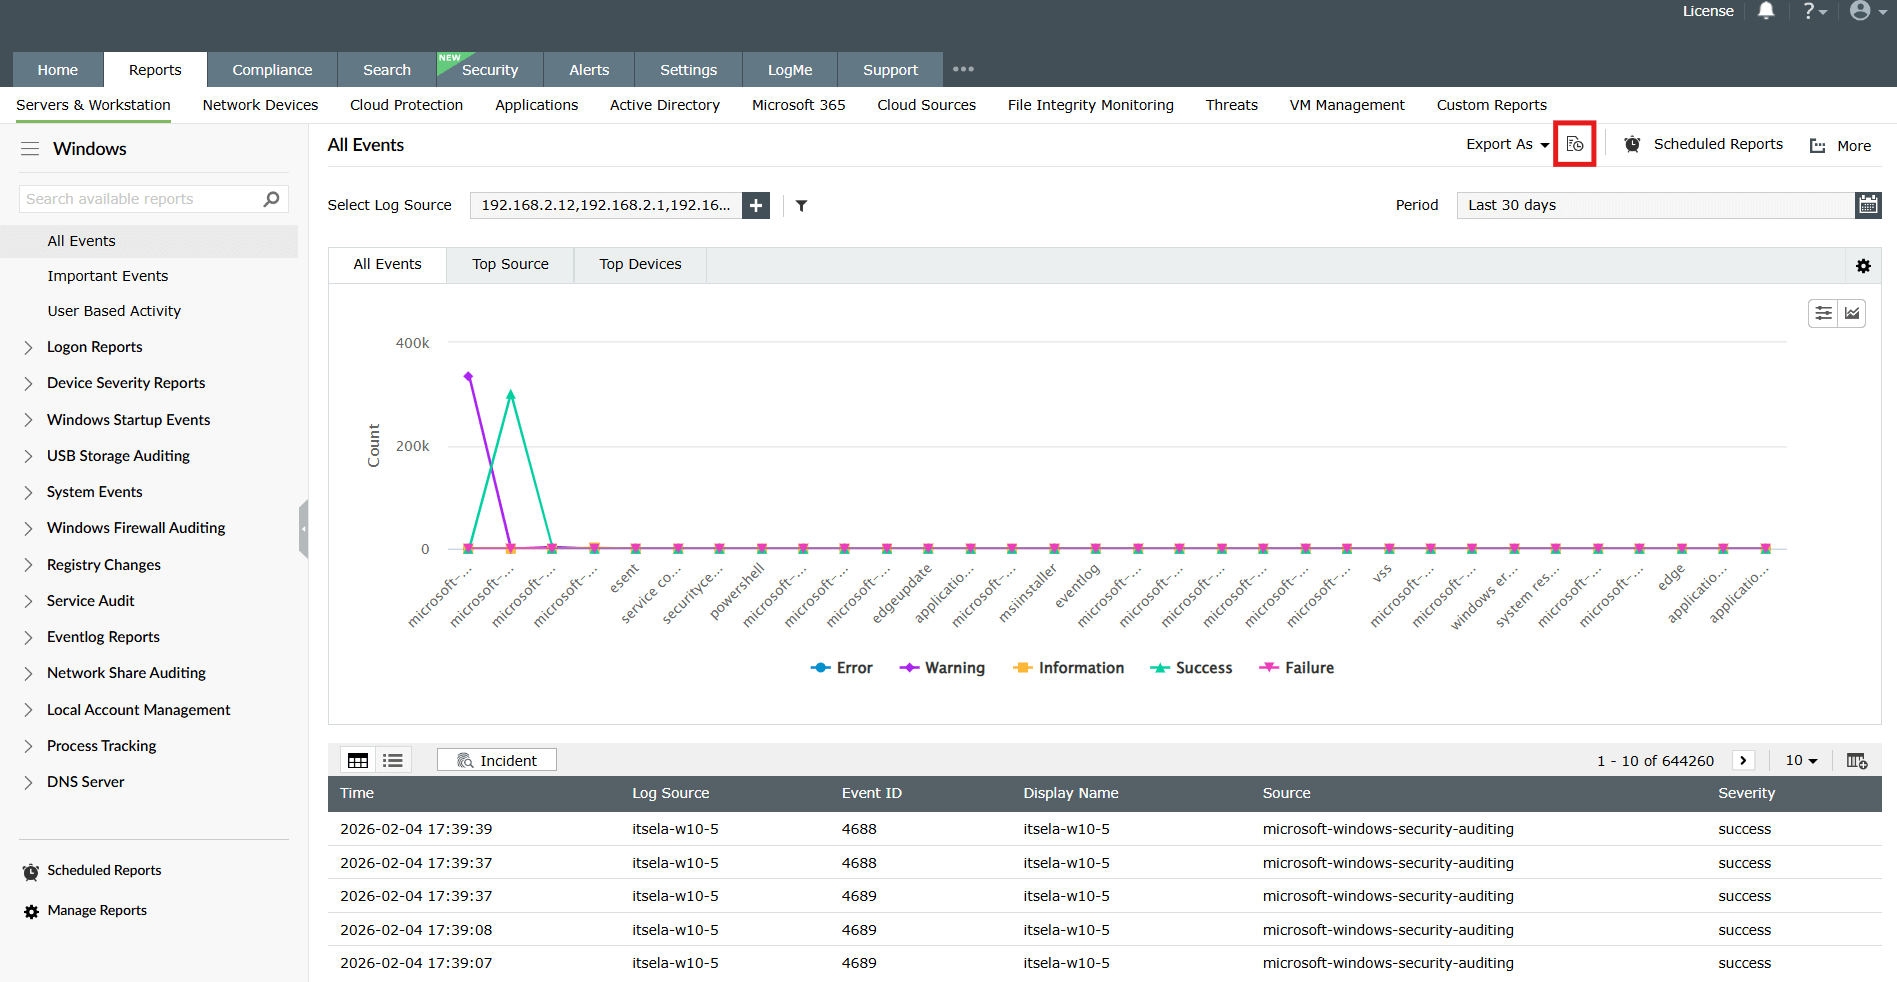Open chart options sliders icon

click(x=1823, y=313)
